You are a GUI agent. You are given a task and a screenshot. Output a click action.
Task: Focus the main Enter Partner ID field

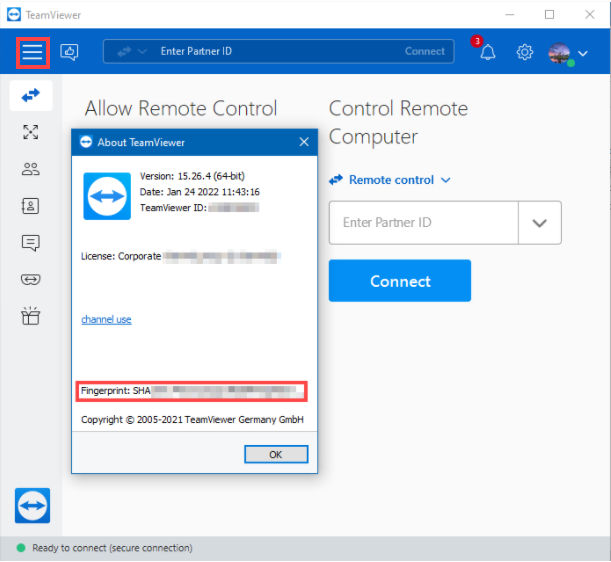[424, 223]
